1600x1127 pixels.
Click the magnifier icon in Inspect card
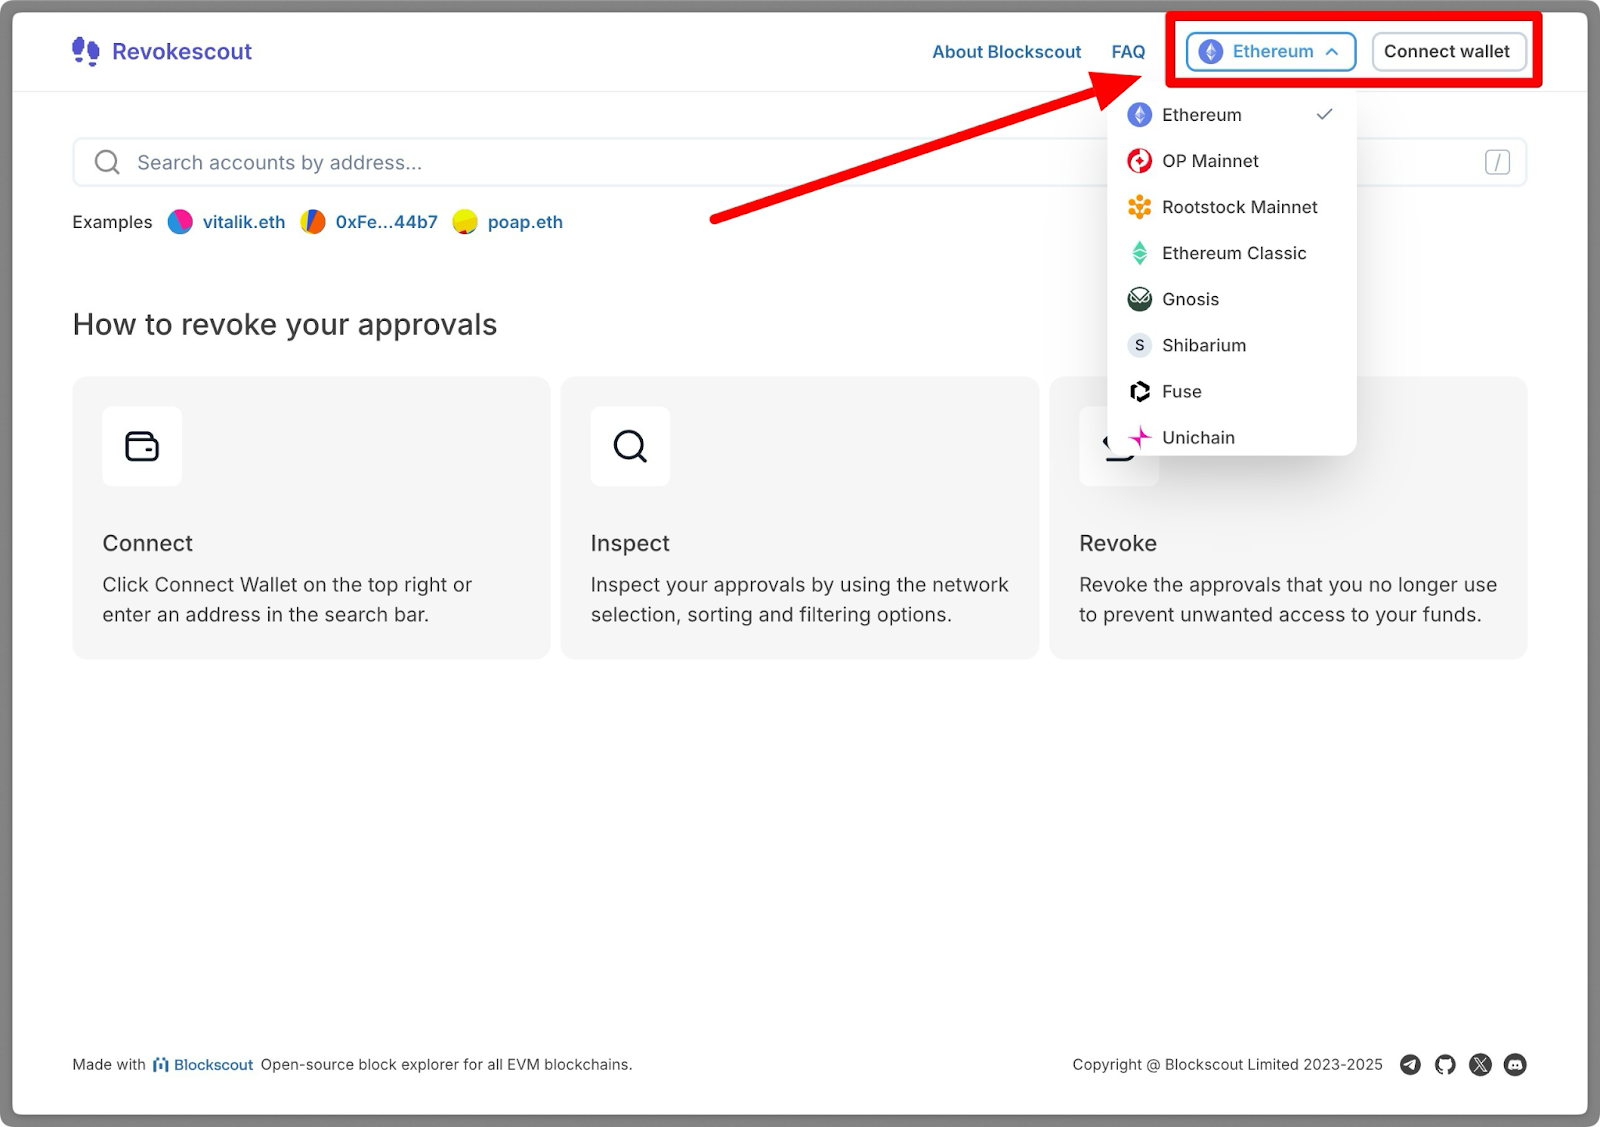[630, 446]
